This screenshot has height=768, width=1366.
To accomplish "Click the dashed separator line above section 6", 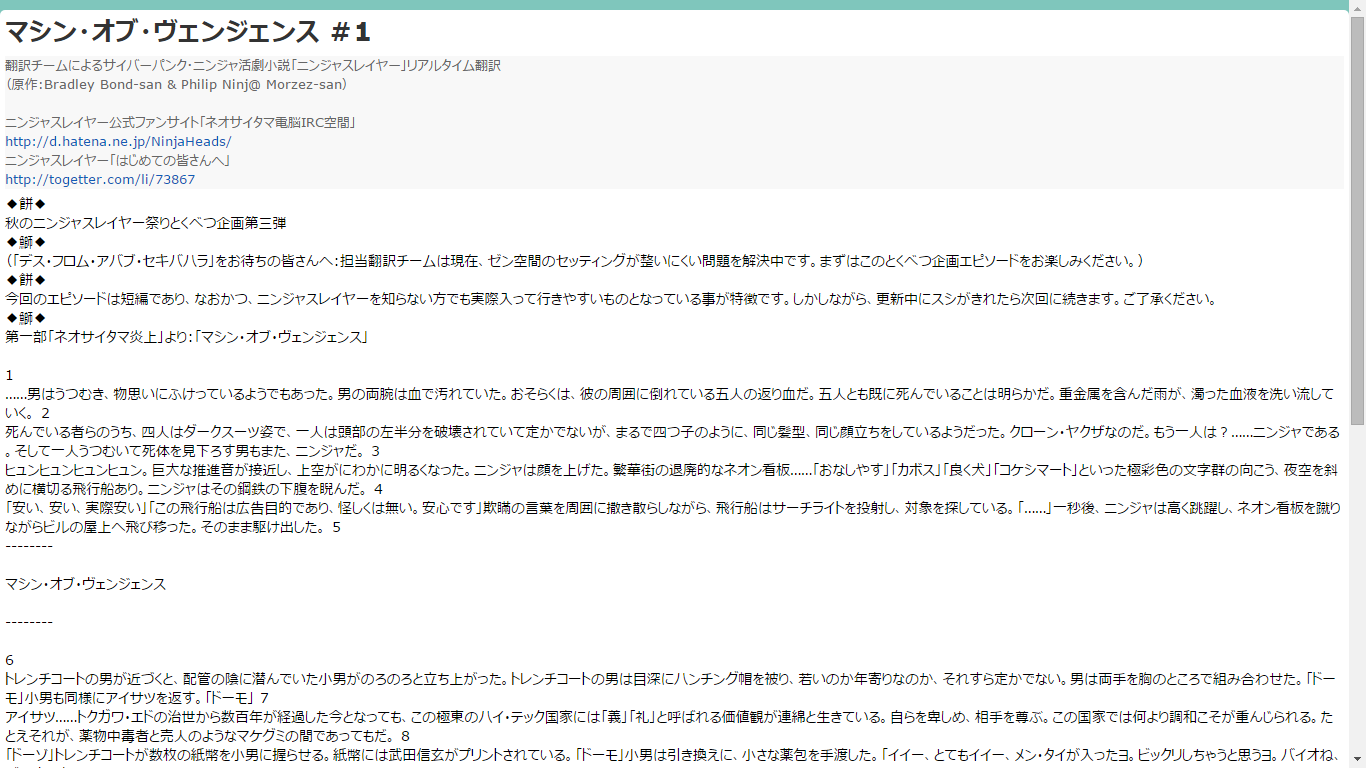I will click(28, 620).
